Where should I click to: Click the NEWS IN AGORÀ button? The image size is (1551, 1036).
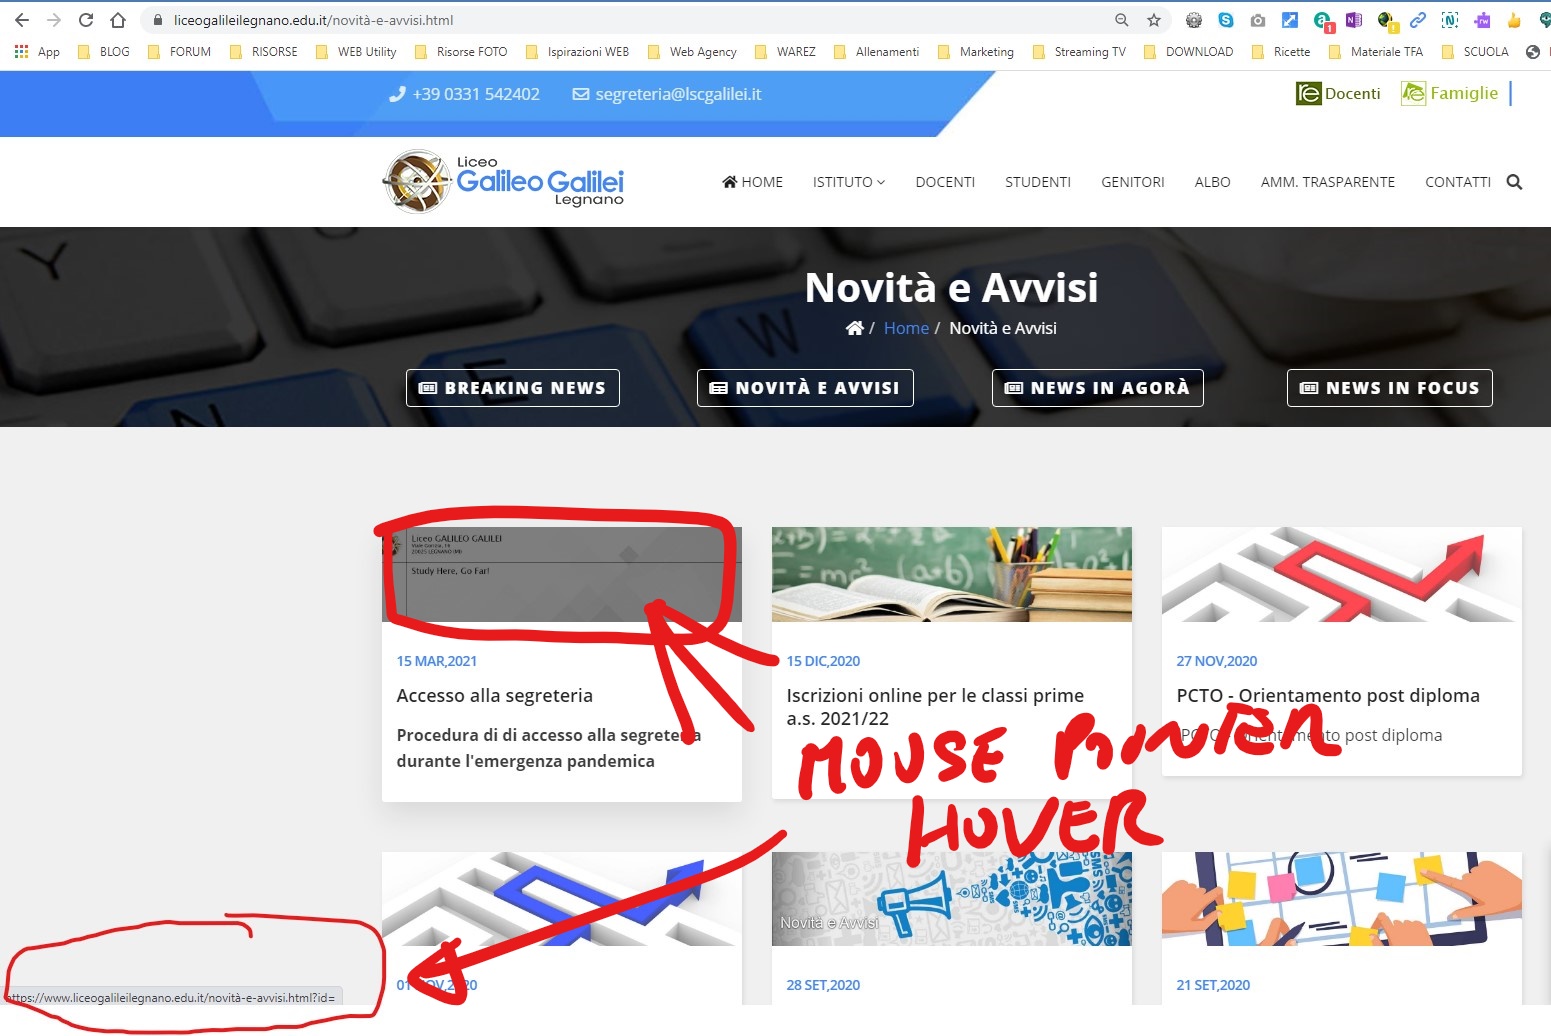click(x=1097, y=388)
